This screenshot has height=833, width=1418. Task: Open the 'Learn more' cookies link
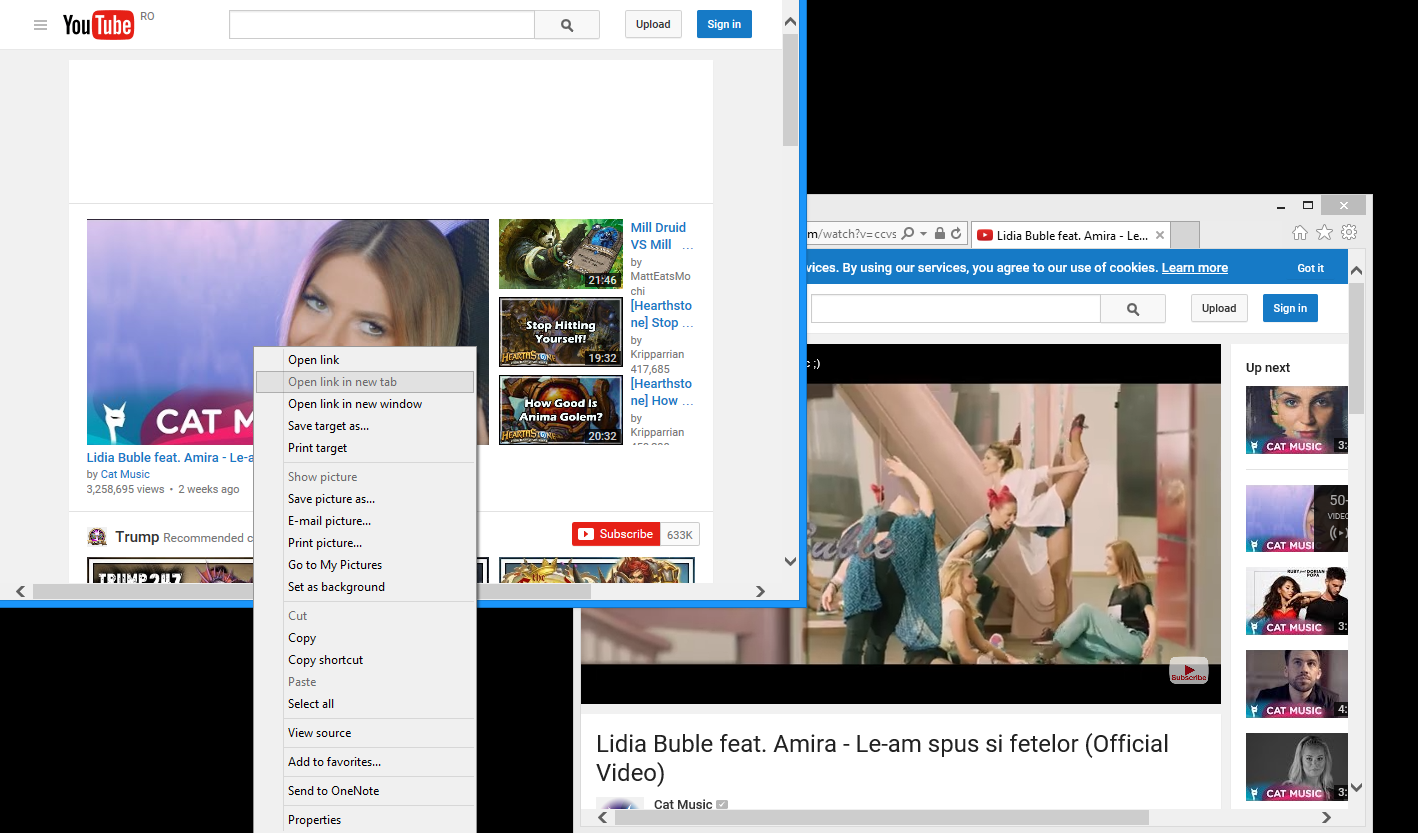[x=1194, y=268]
